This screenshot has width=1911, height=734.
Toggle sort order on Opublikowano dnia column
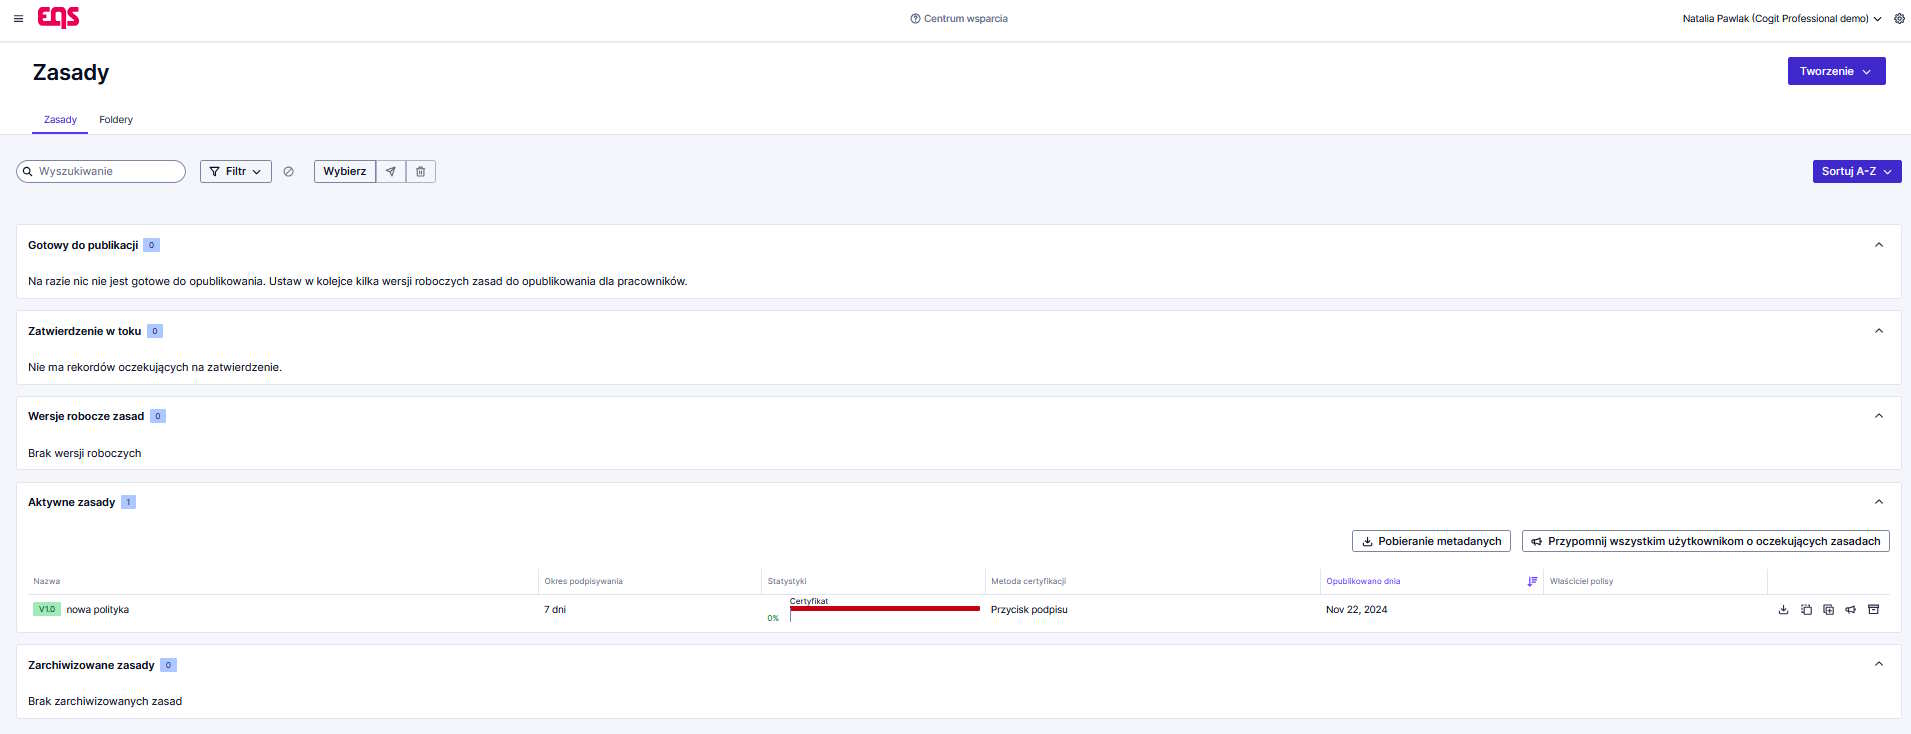pos(1532,581)
